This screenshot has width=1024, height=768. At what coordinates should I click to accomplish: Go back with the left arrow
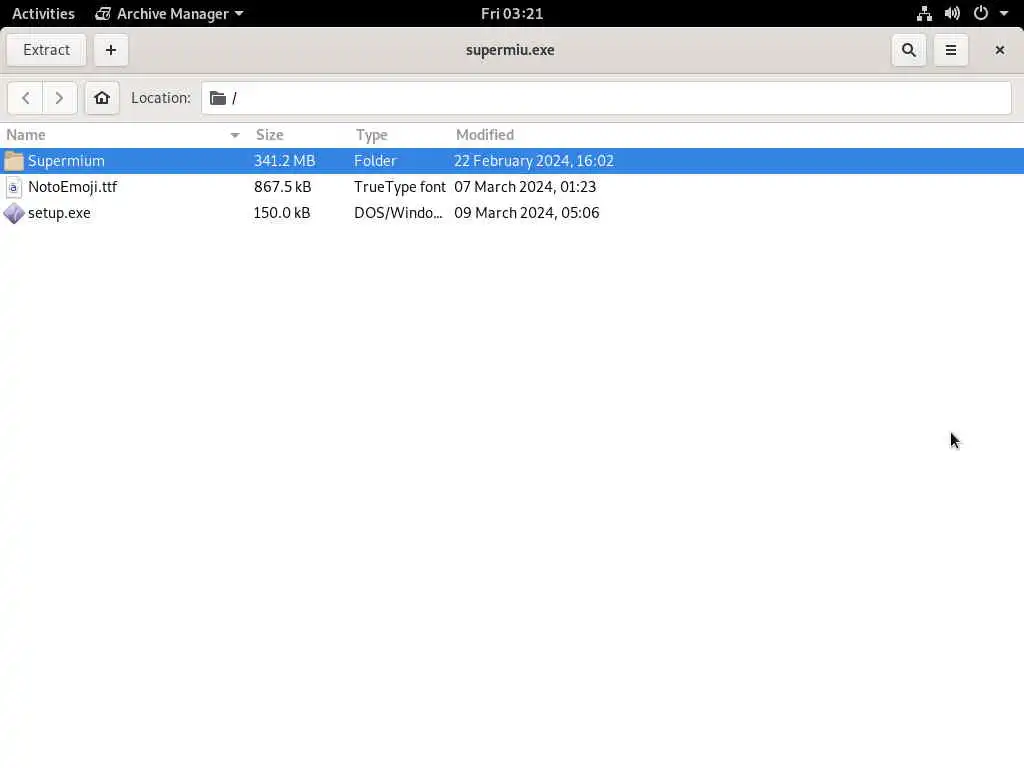[25, 98]
